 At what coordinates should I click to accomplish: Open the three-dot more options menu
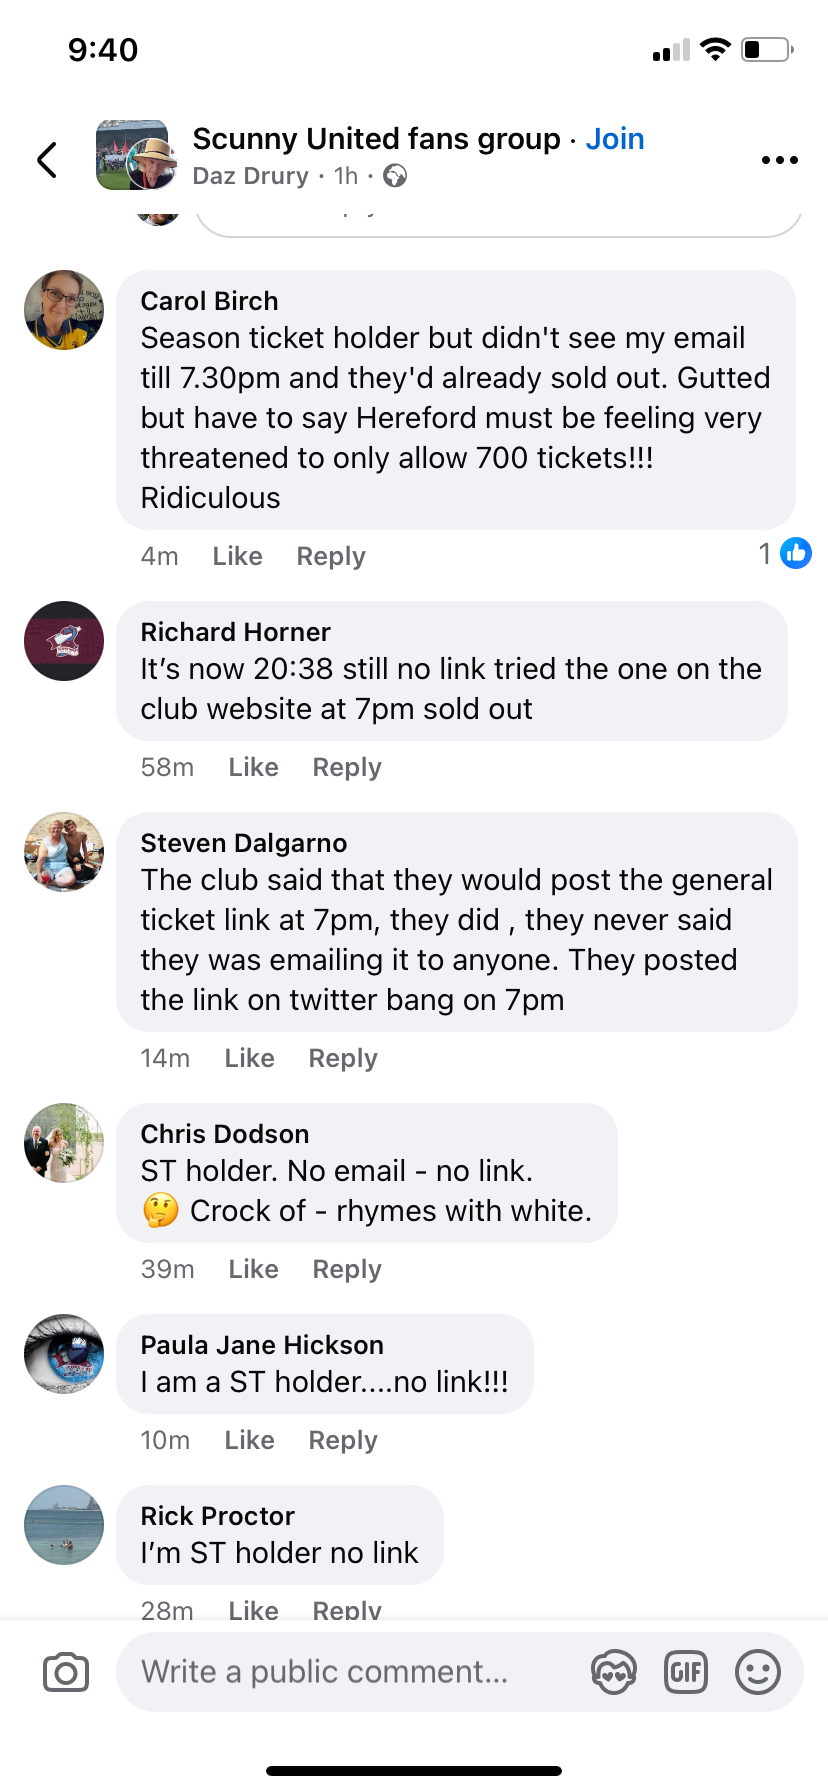coord(779,159)
